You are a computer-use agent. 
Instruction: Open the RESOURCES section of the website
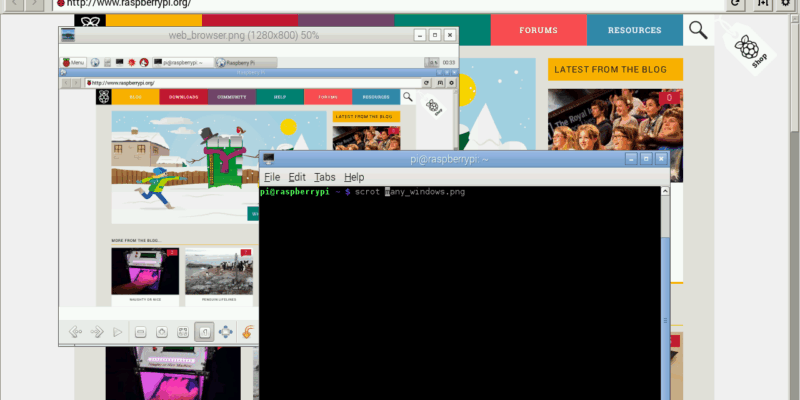634,30
